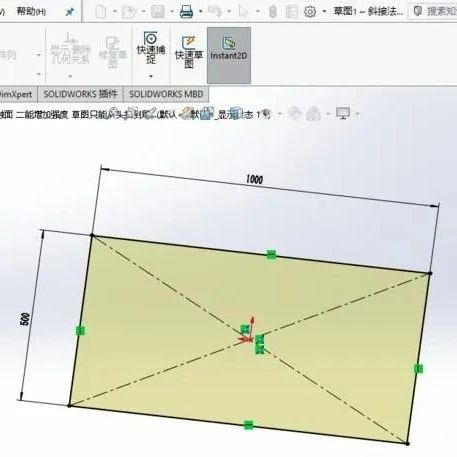The height and width of the screenshot is (457, 457).
Task: Select the green relation marker on top edge
Action: (272, 255)
